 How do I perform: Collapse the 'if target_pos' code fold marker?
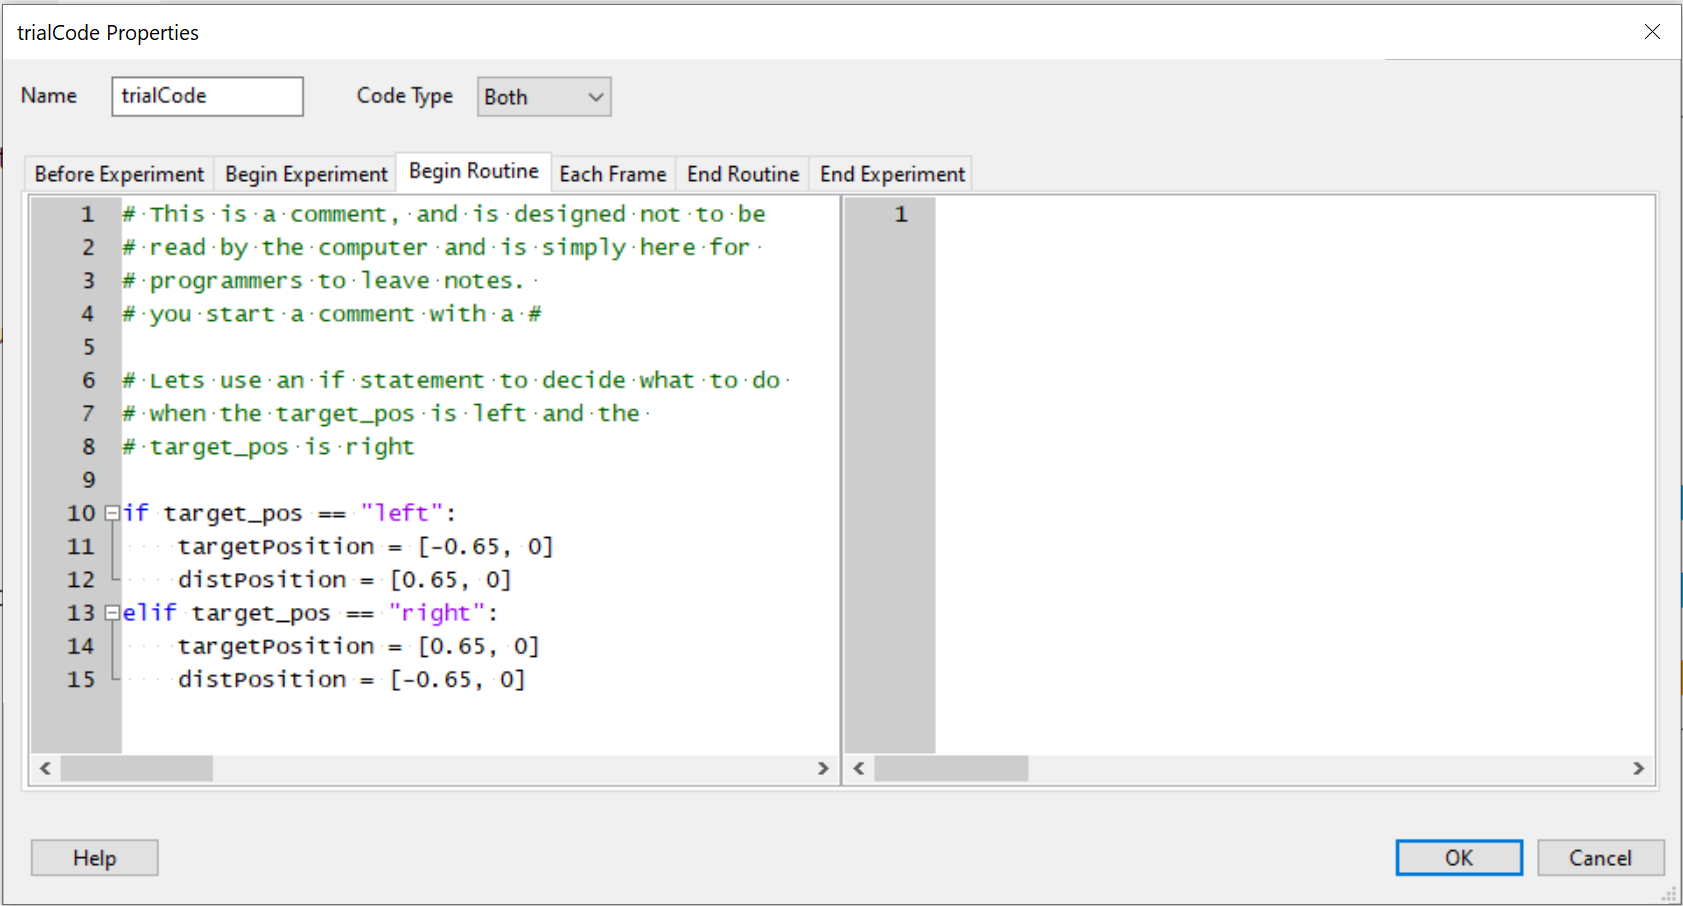tap(112, 513)
